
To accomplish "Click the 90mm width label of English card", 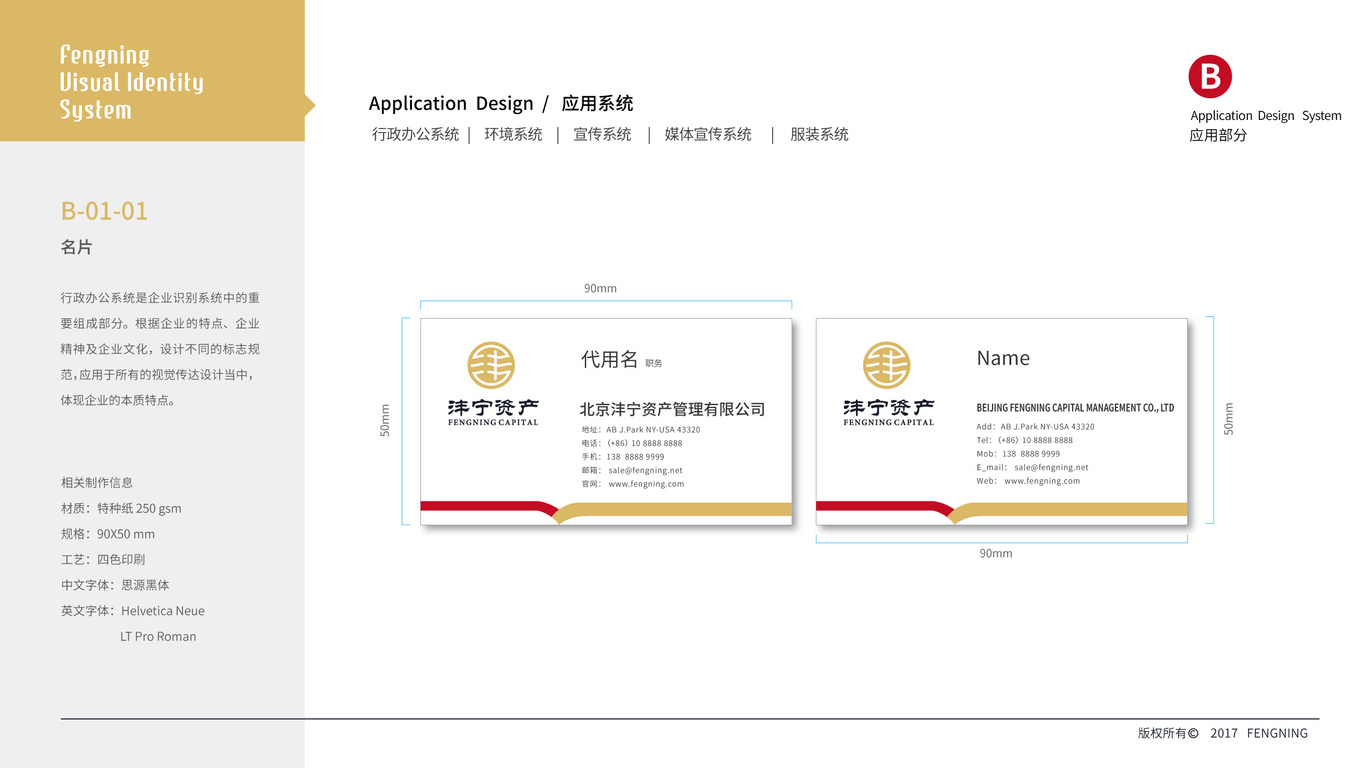I will 996,553.
